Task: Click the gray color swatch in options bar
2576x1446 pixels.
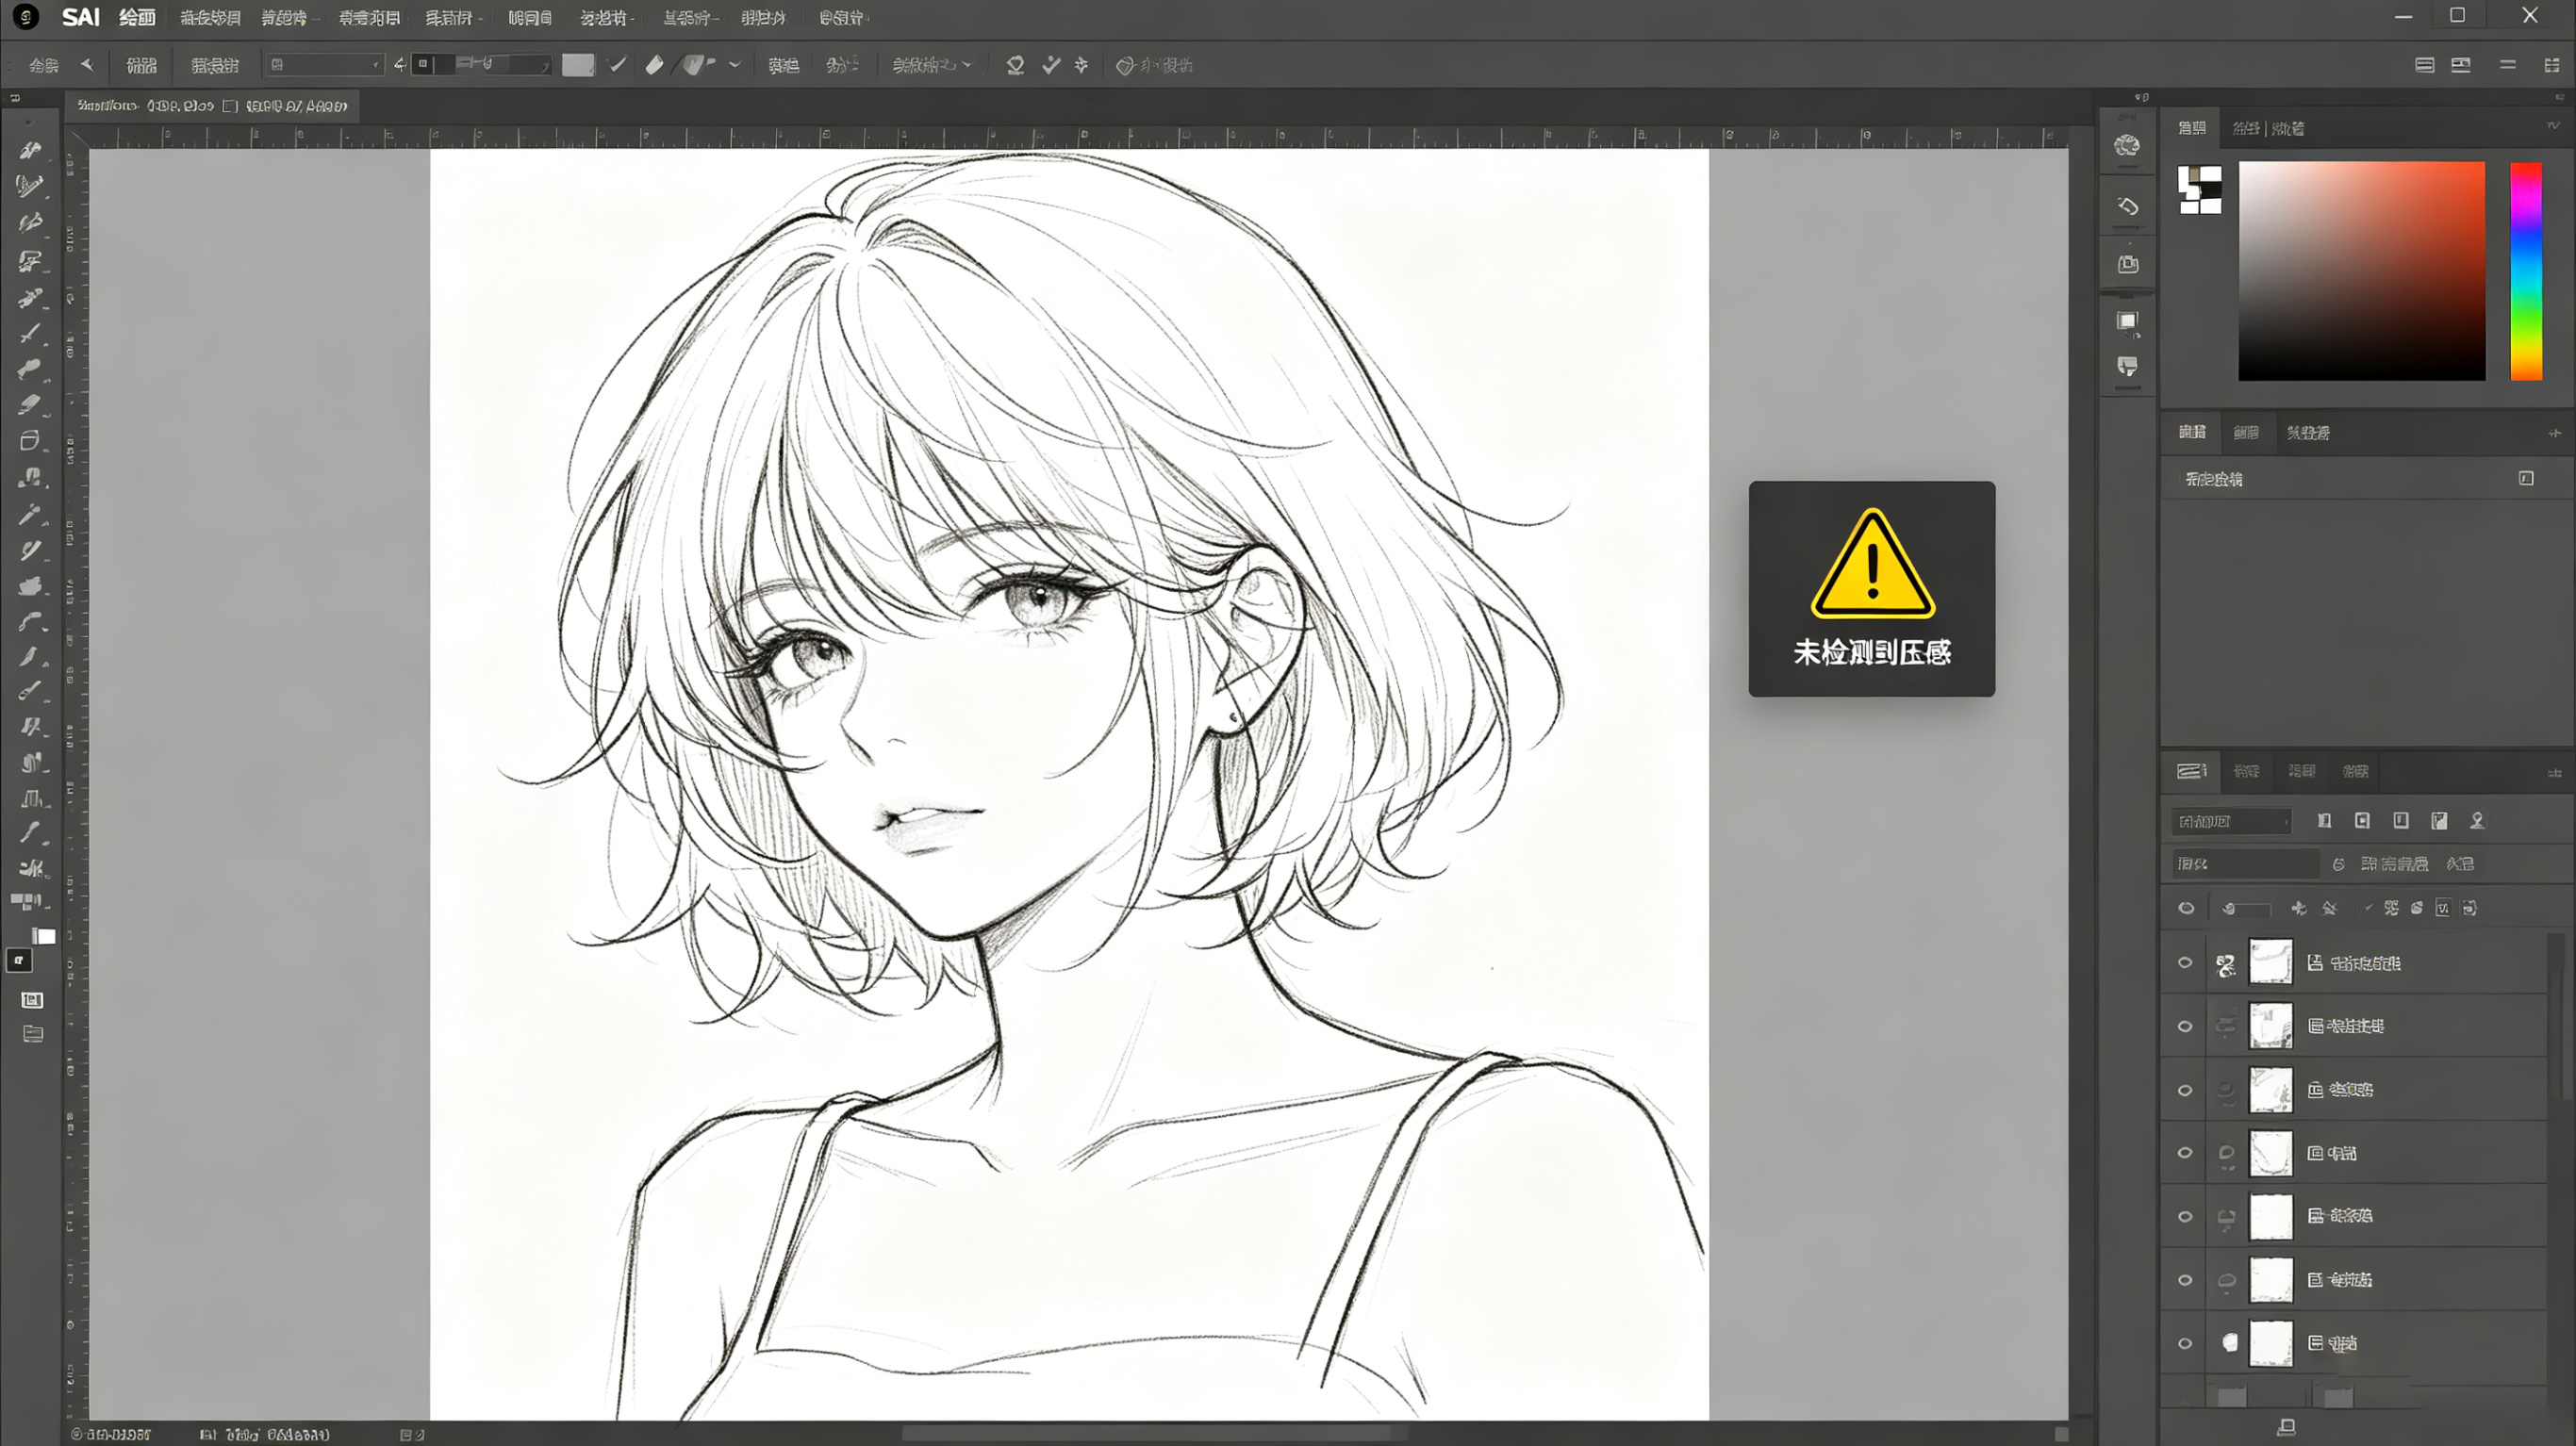Action: click(578, 65)
